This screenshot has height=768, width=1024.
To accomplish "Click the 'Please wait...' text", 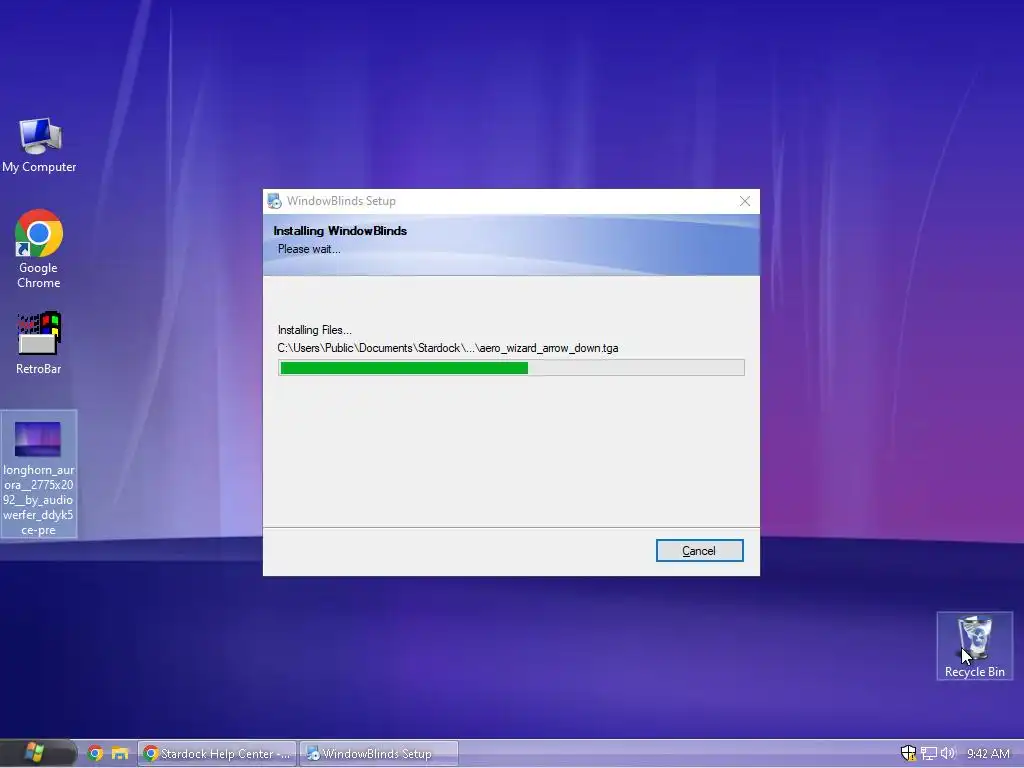I will (309, 249).
